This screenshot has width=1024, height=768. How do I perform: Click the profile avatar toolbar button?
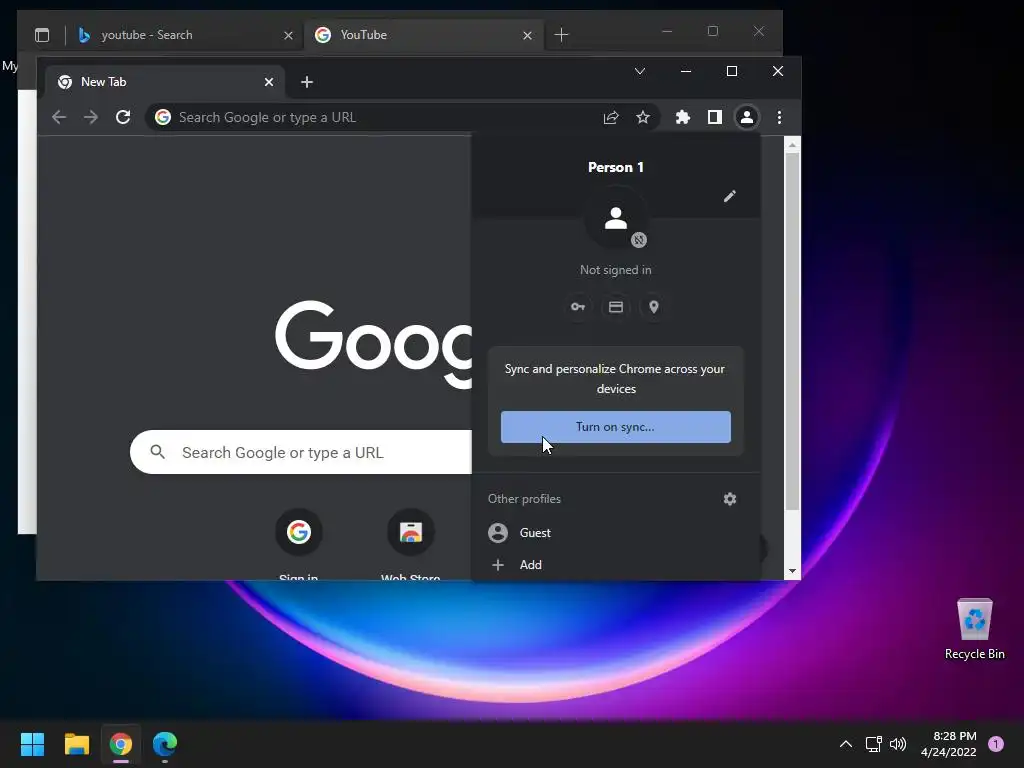pos(746,118)
